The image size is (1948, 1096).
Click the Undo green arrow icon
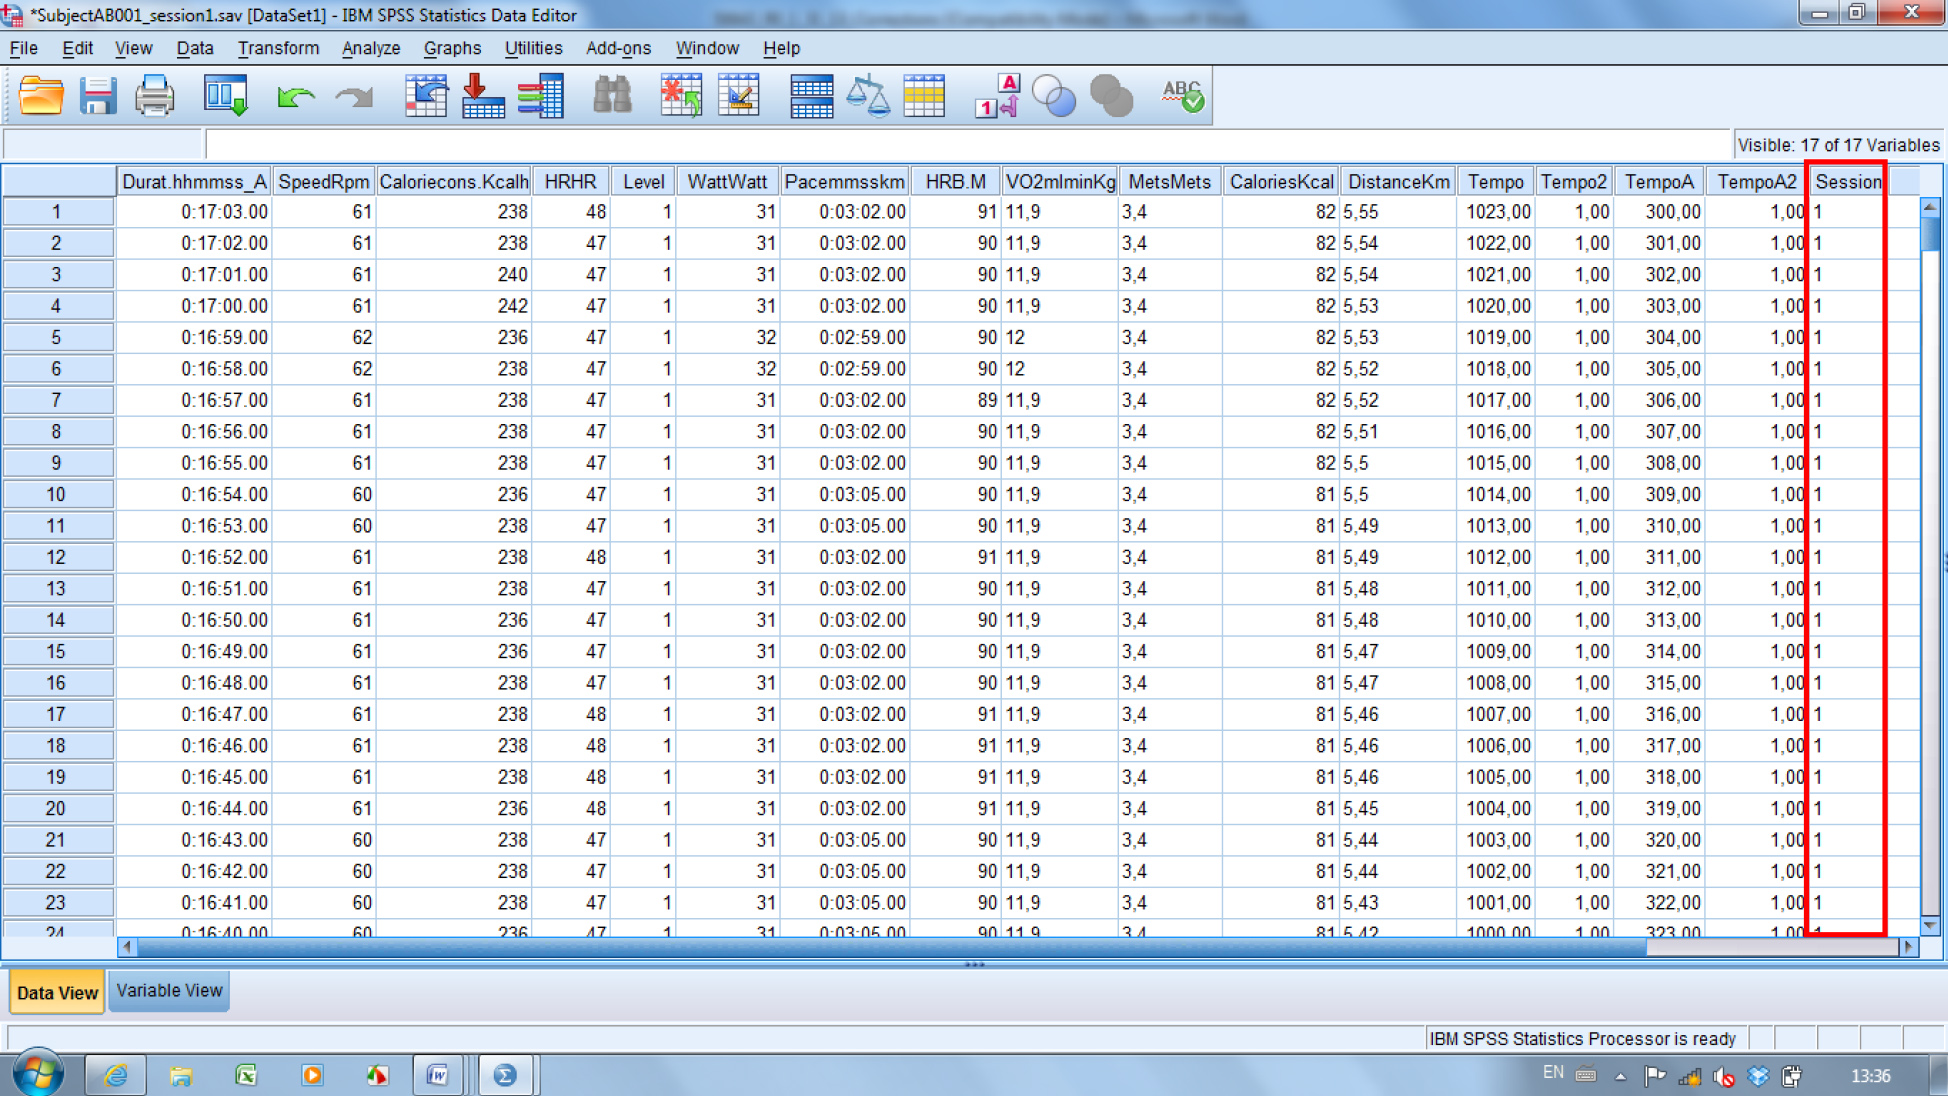click(296, 96)
